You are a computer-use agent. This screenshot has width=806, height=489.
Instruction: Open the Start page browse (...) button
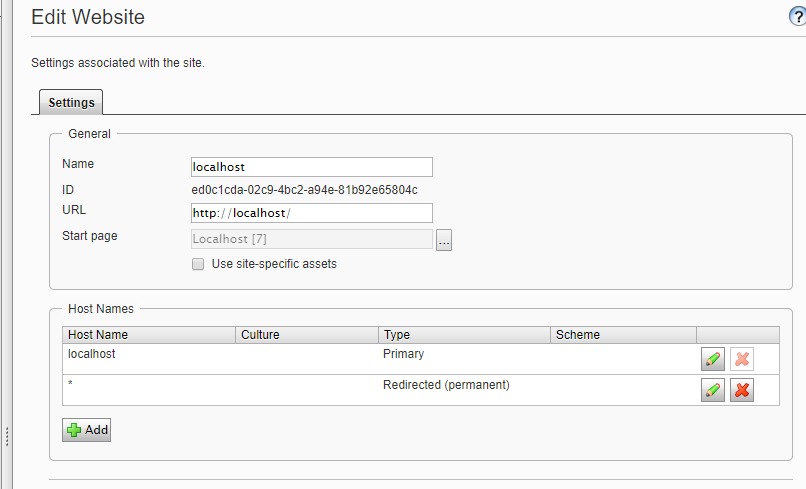[x=444, y=240]
